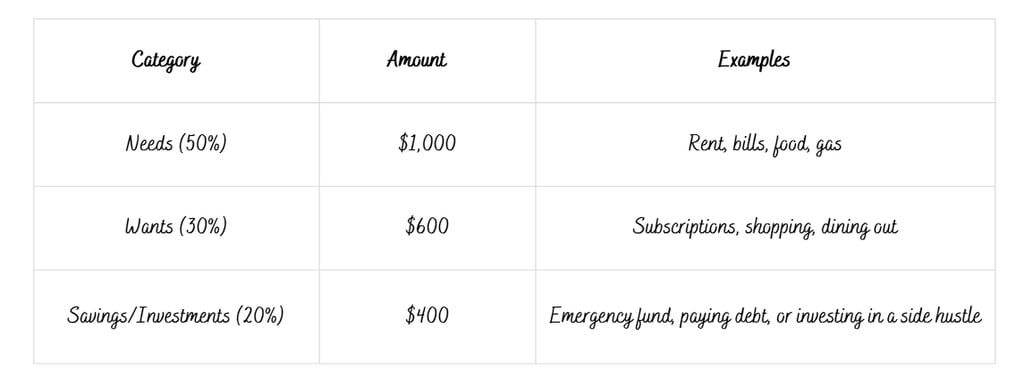
Task: Select the $600 amount cell
Action: (427, 228)
